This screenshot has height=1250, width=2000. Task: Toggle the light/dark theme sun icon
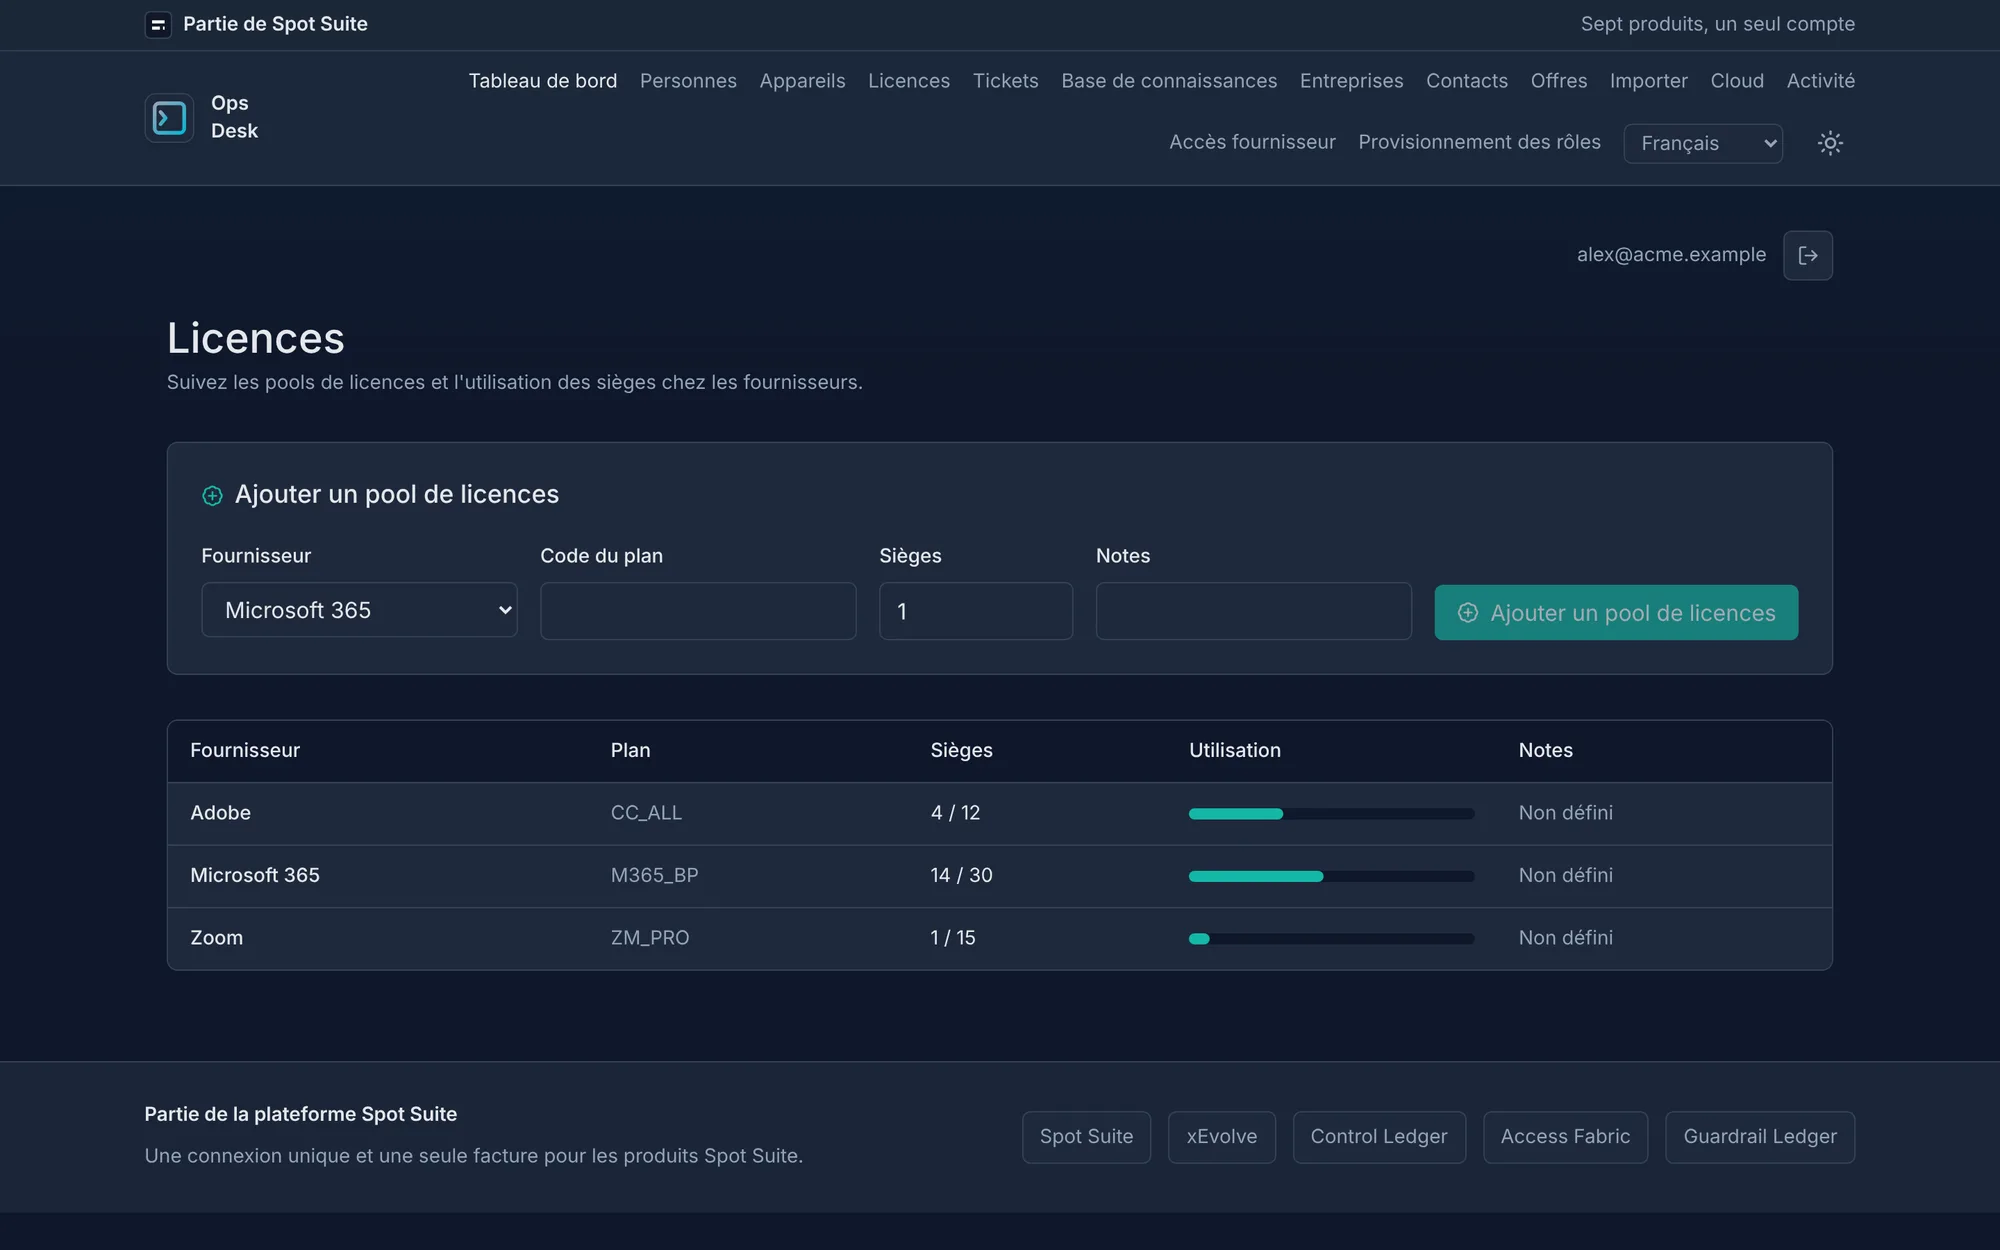pyautogui.click(x=1830, y=143)
